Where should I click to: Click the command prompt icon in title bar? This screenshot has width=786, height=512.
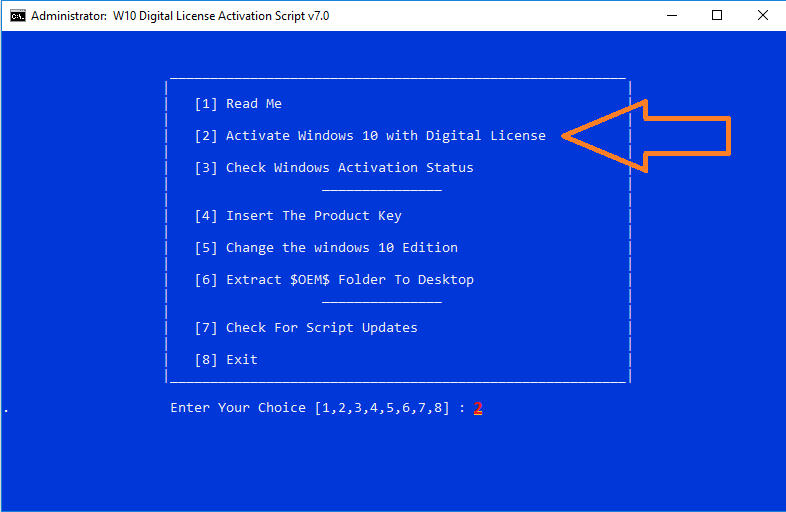click(x=17, y=16)
